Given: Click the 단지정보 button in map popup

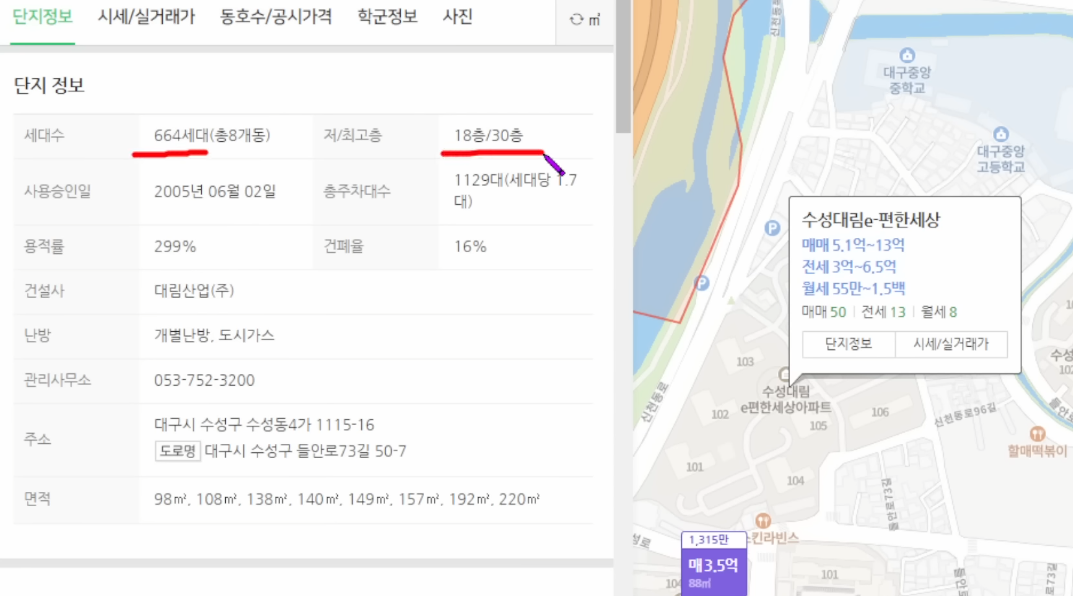Looking at the screenshot, I should pos(849,344).
